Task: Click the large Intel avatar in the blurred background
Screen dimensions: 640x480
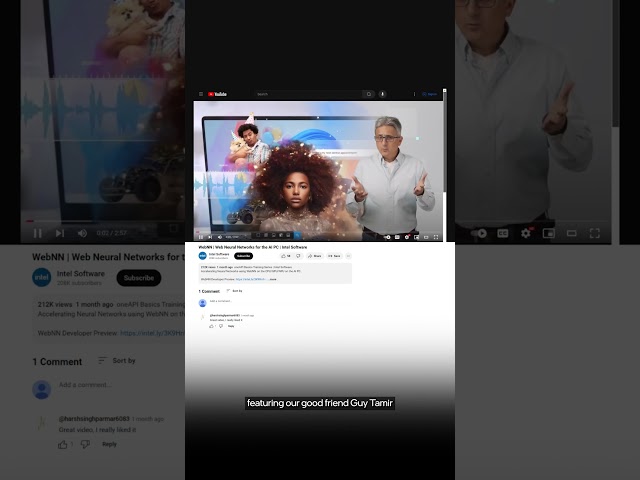Action: tap(42, 278)
